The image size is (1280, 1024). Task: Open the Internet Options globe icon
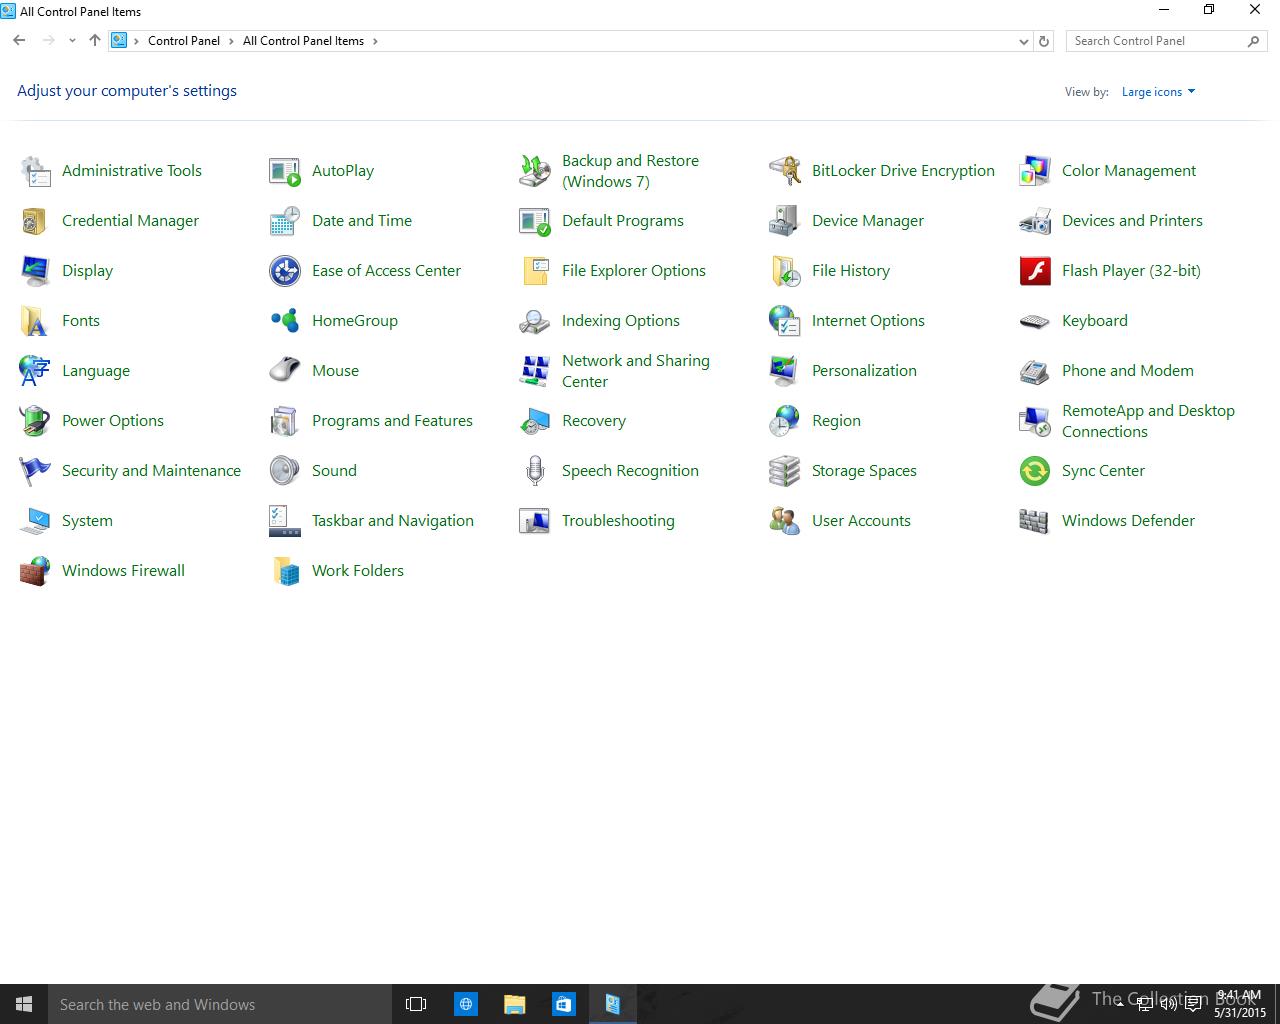[785, 321]
